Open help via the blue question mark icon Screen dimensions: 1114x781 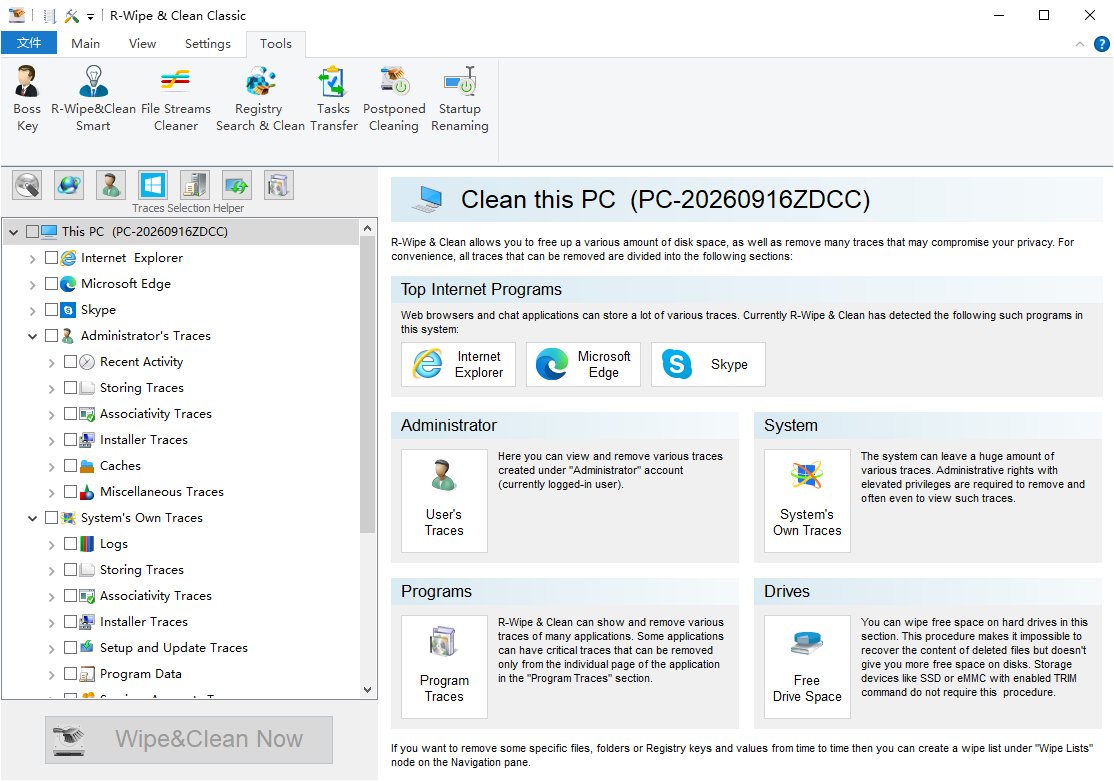coord(1101,44)
